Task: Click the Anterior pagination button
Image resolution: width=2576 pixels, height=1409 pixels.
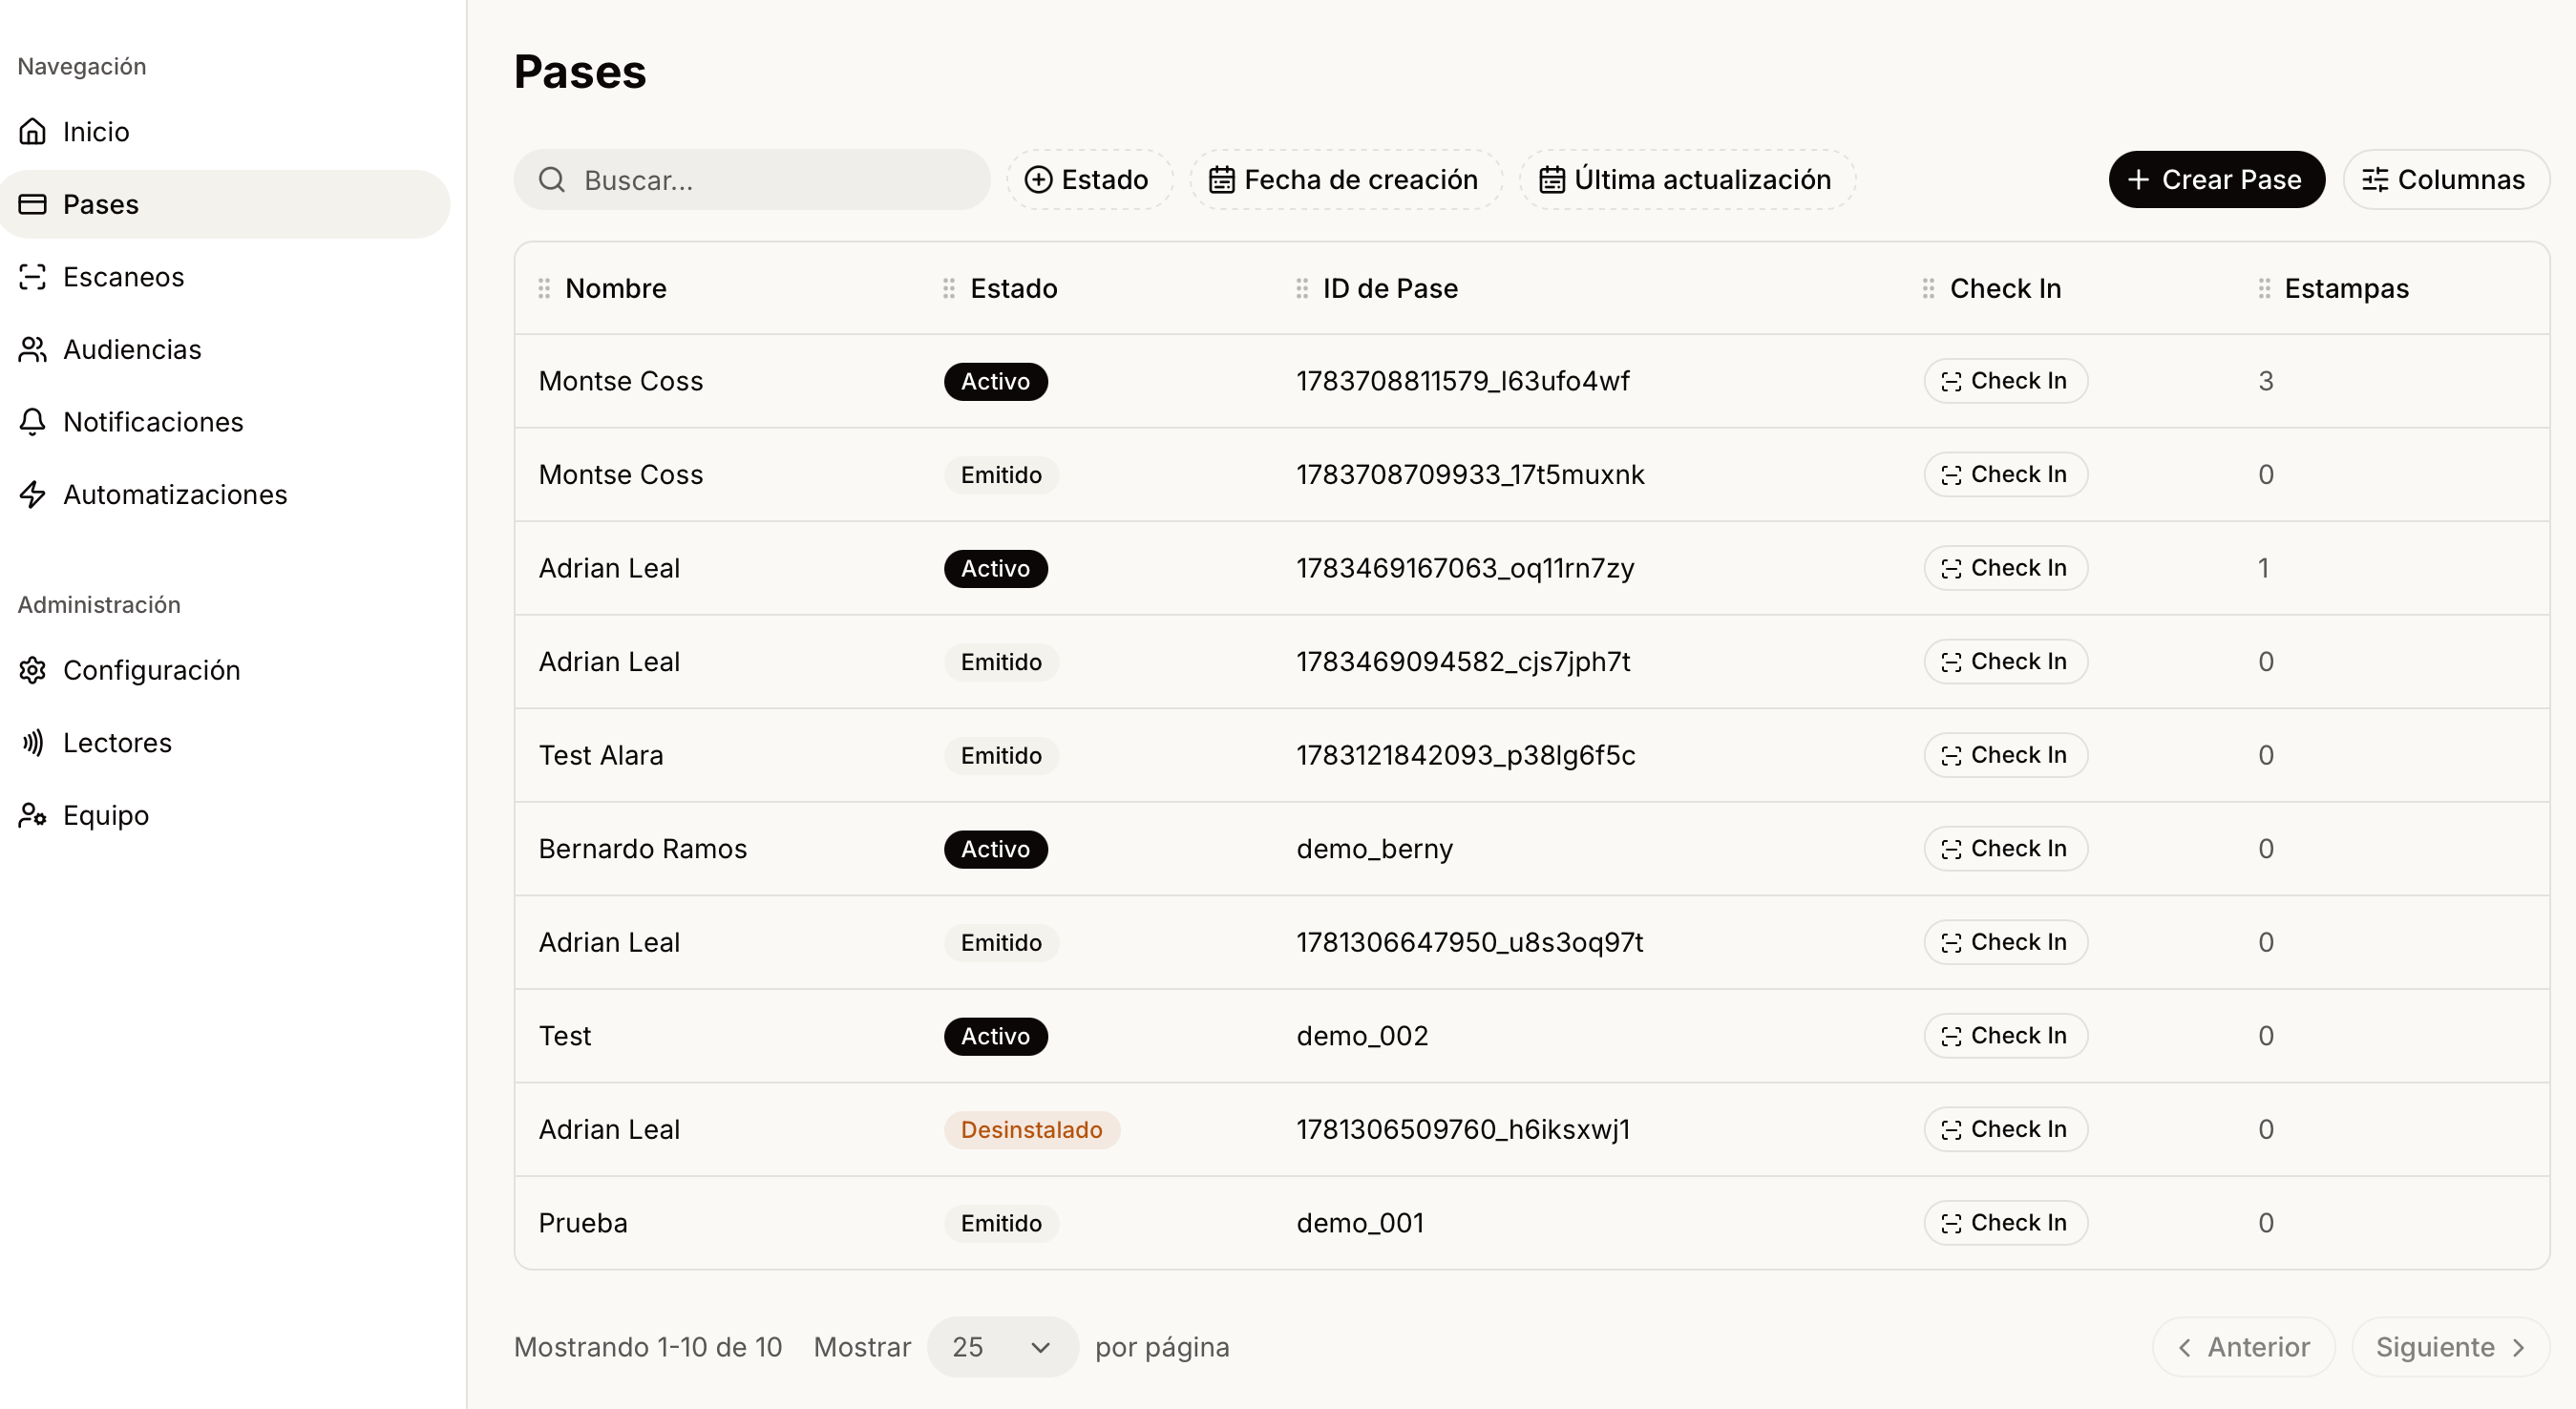Action: (2243, 1347)
